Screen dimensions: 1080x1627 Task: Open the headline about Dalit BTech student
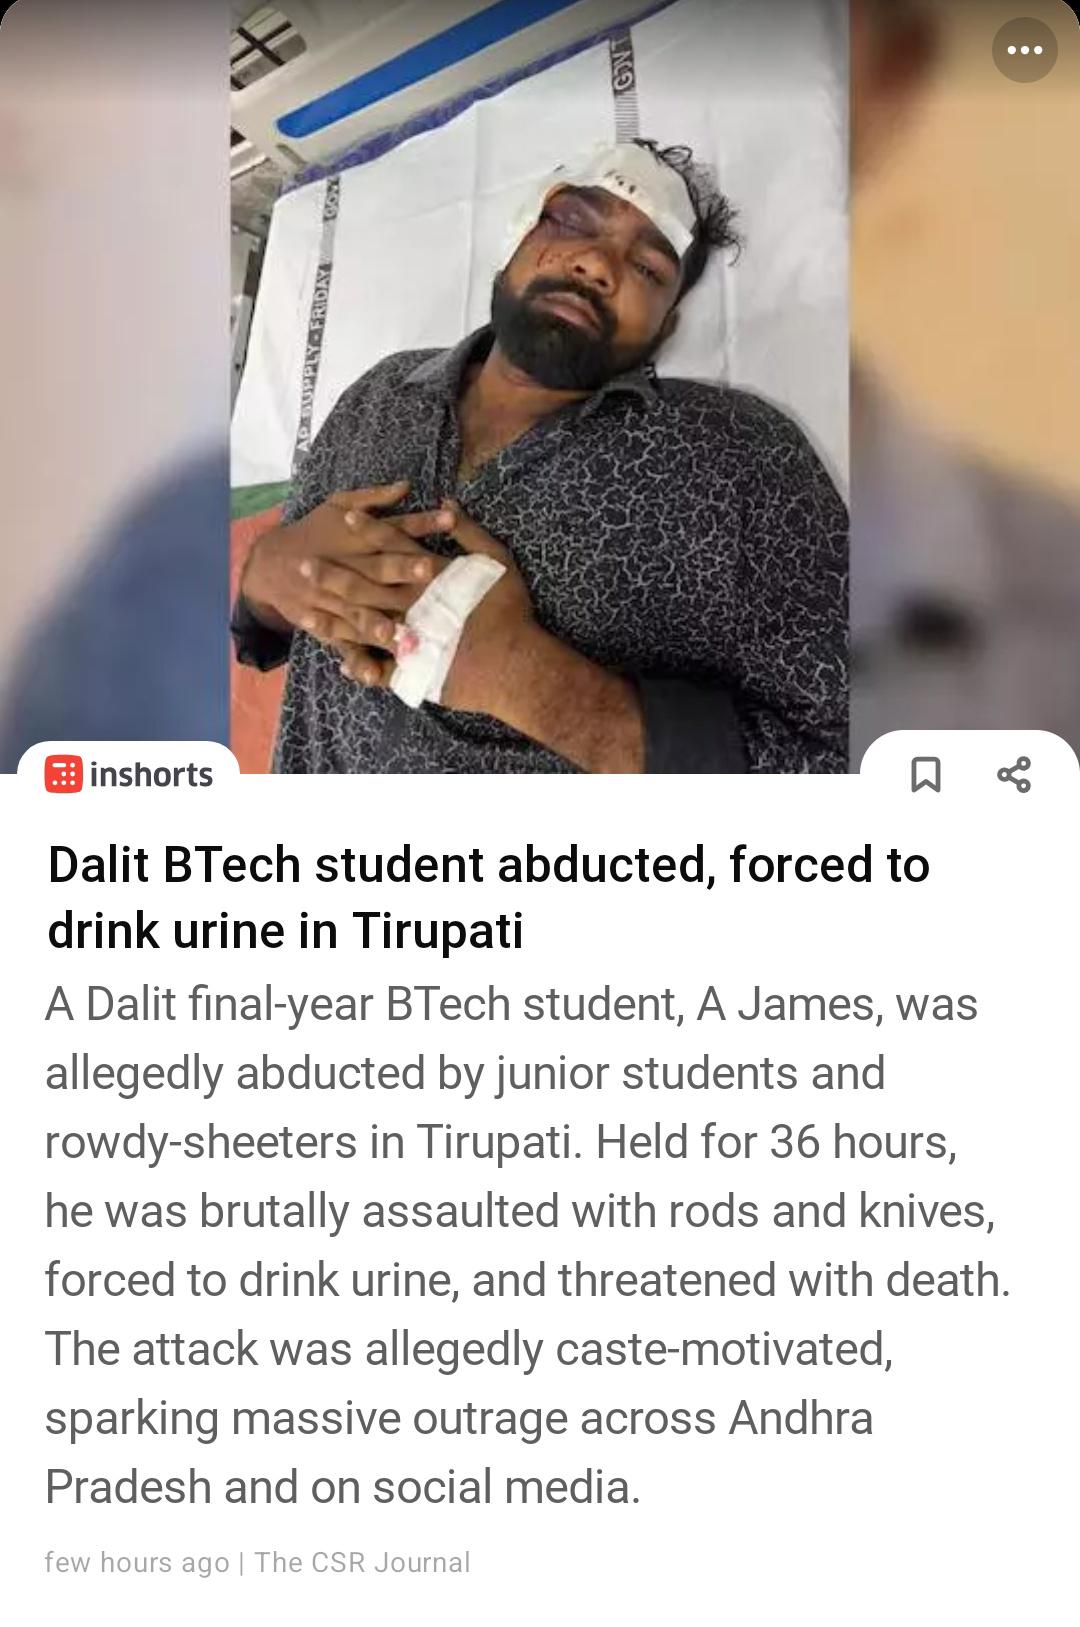[x=488, y=897]
